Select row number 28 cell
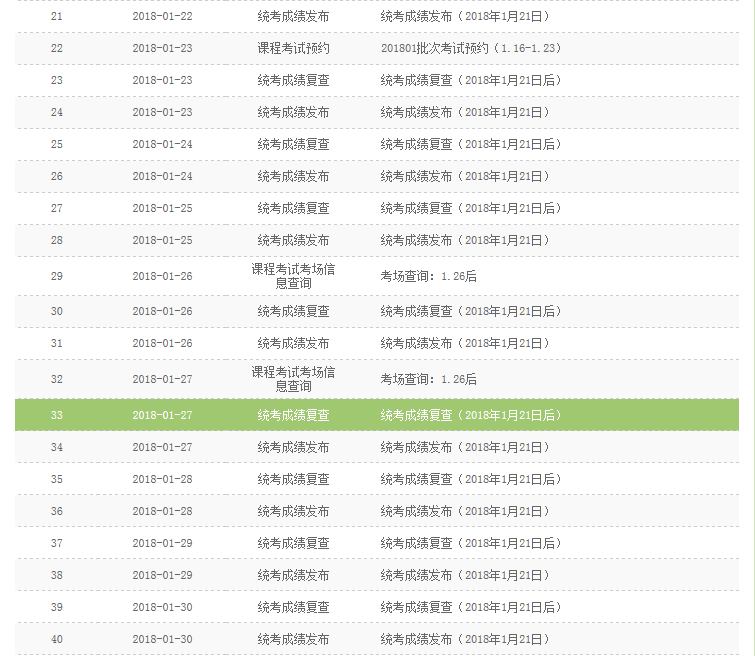Screen dimensions: 755x656 point(56,240)
